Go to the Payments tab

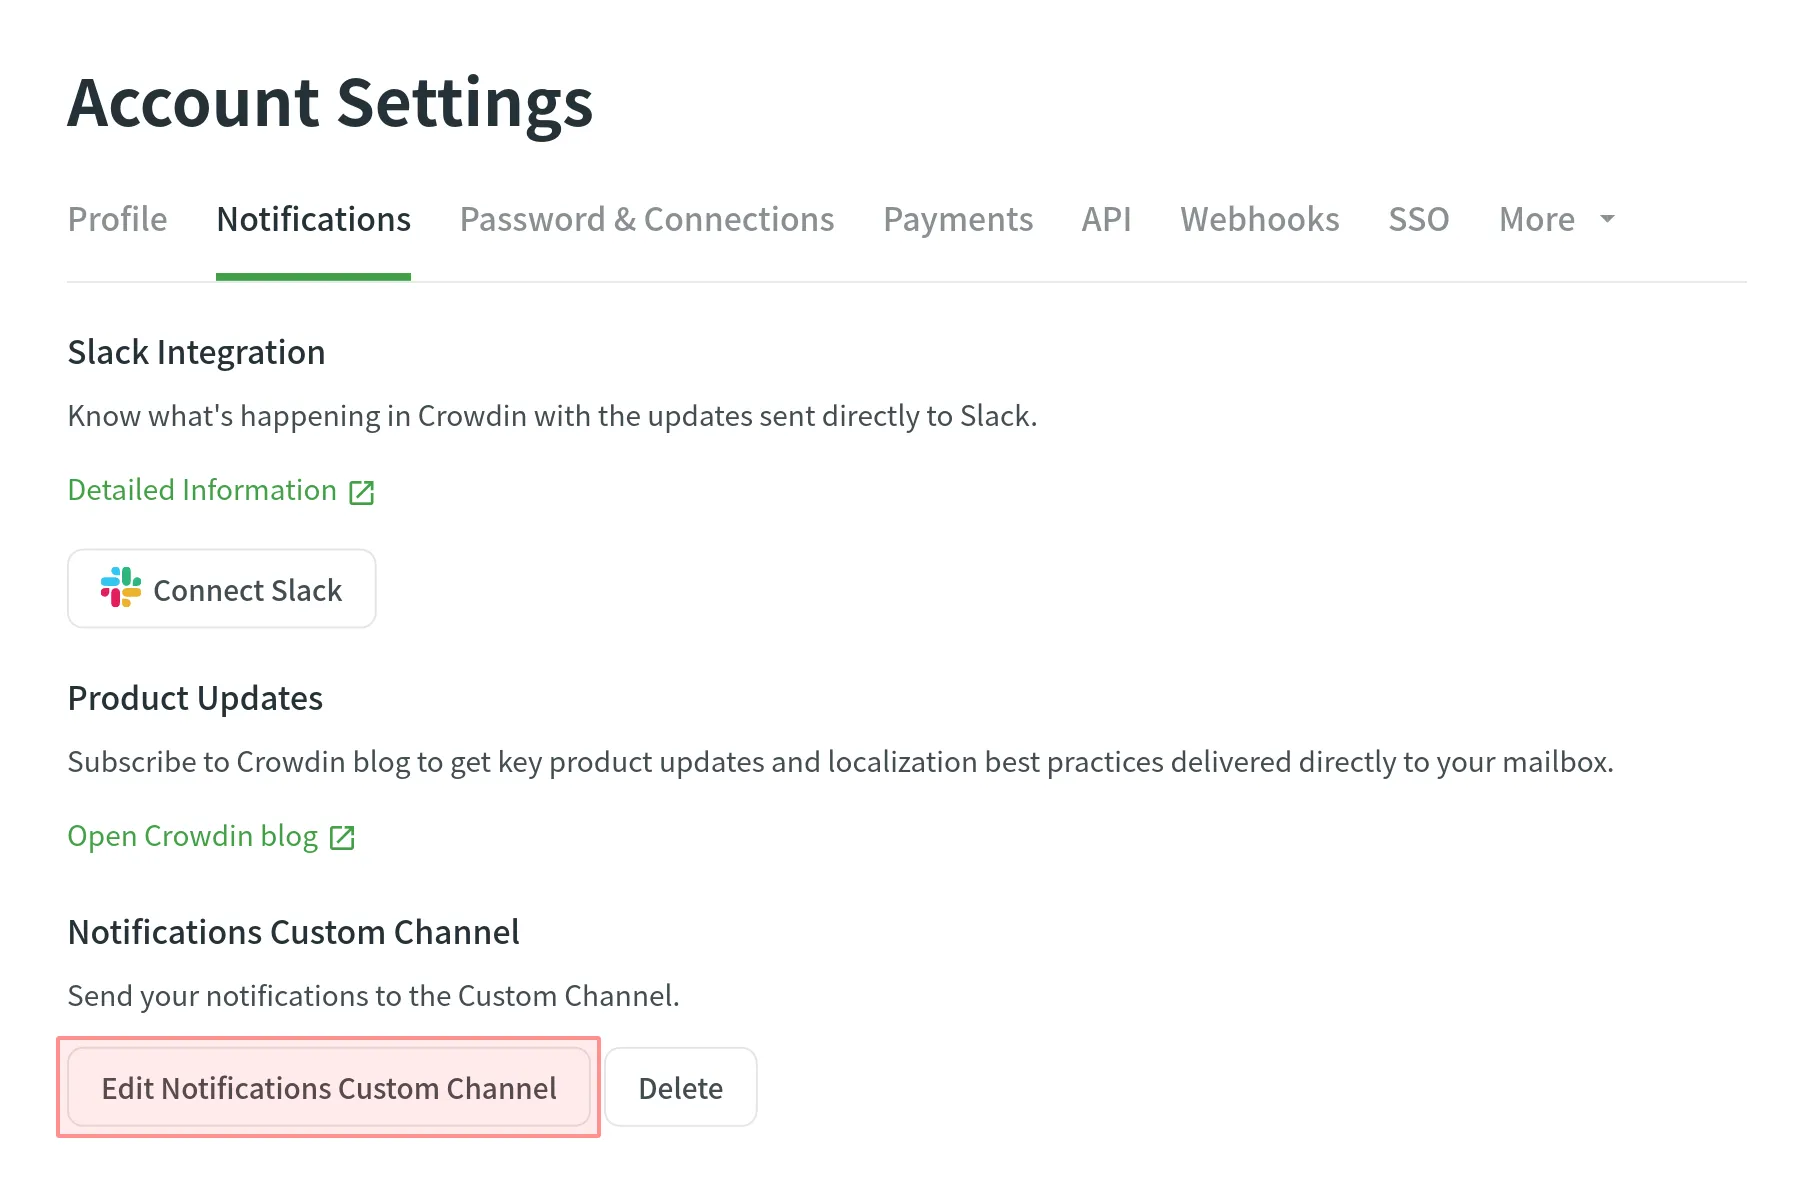[x=958, y=219]
